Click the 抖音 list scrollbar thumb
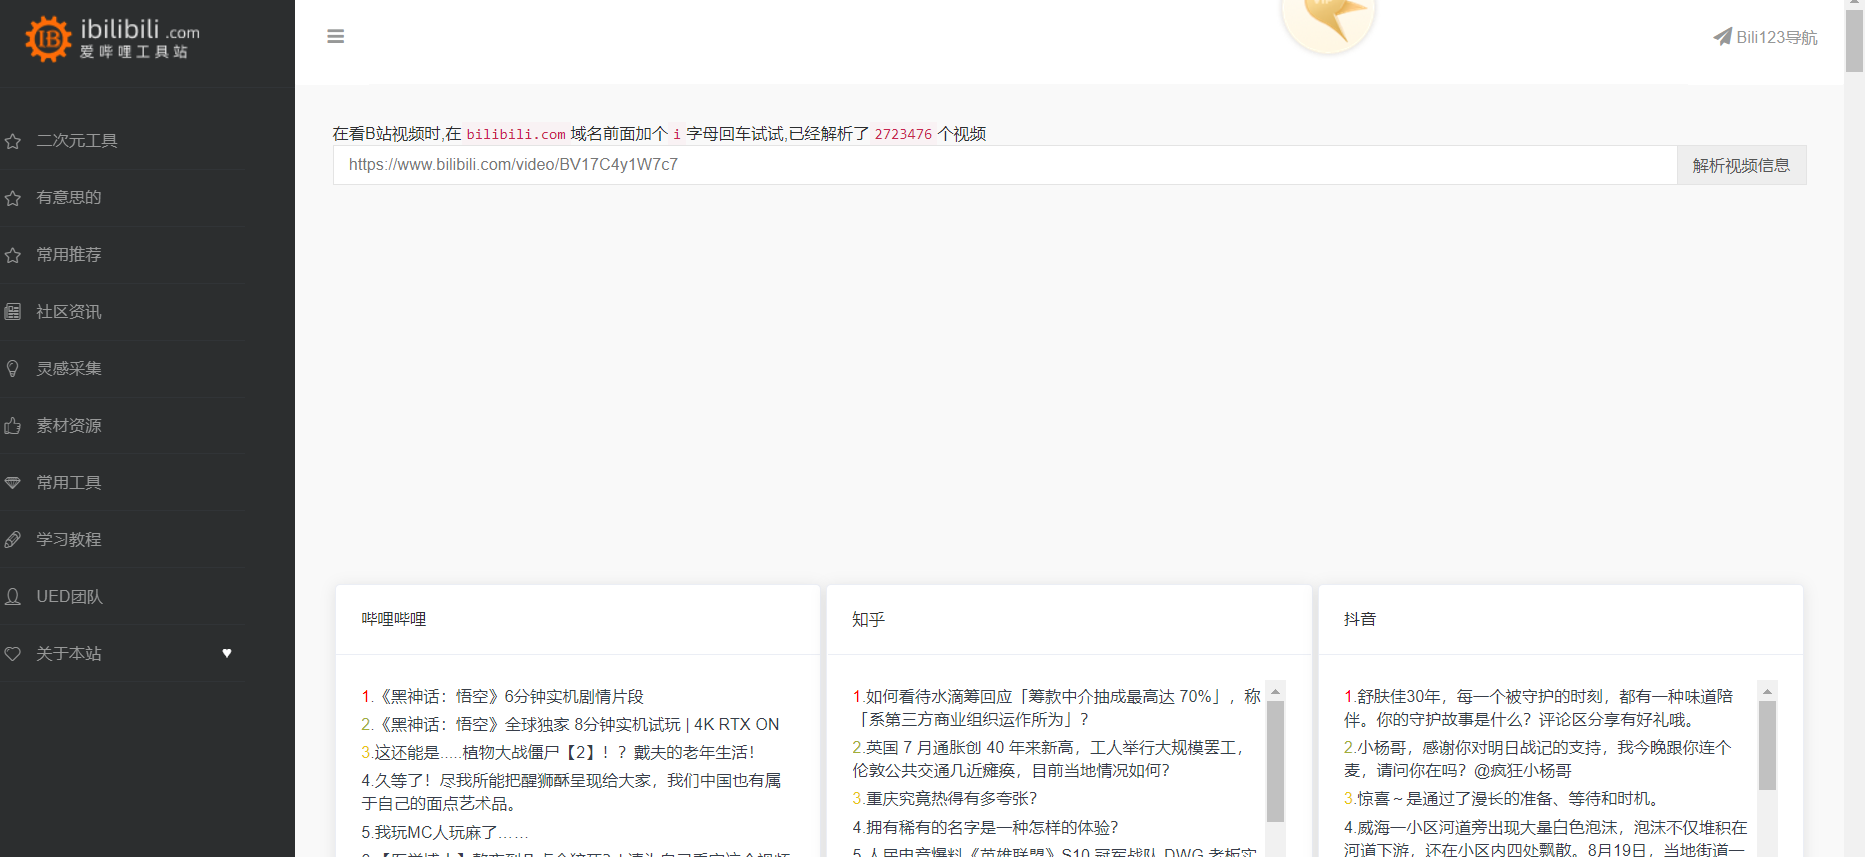The height and width of the screenshot is (857, 1865). pos(1767,745)
